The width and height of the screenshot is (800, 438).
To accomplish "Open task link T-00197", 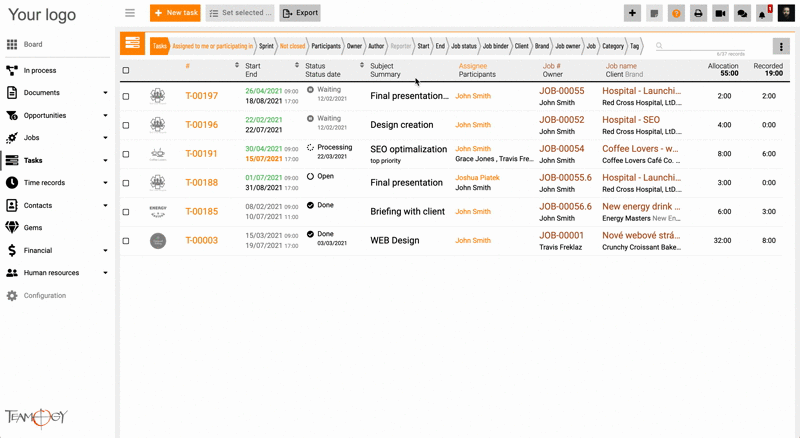I will pyautogui.click(x=202, y=96).
